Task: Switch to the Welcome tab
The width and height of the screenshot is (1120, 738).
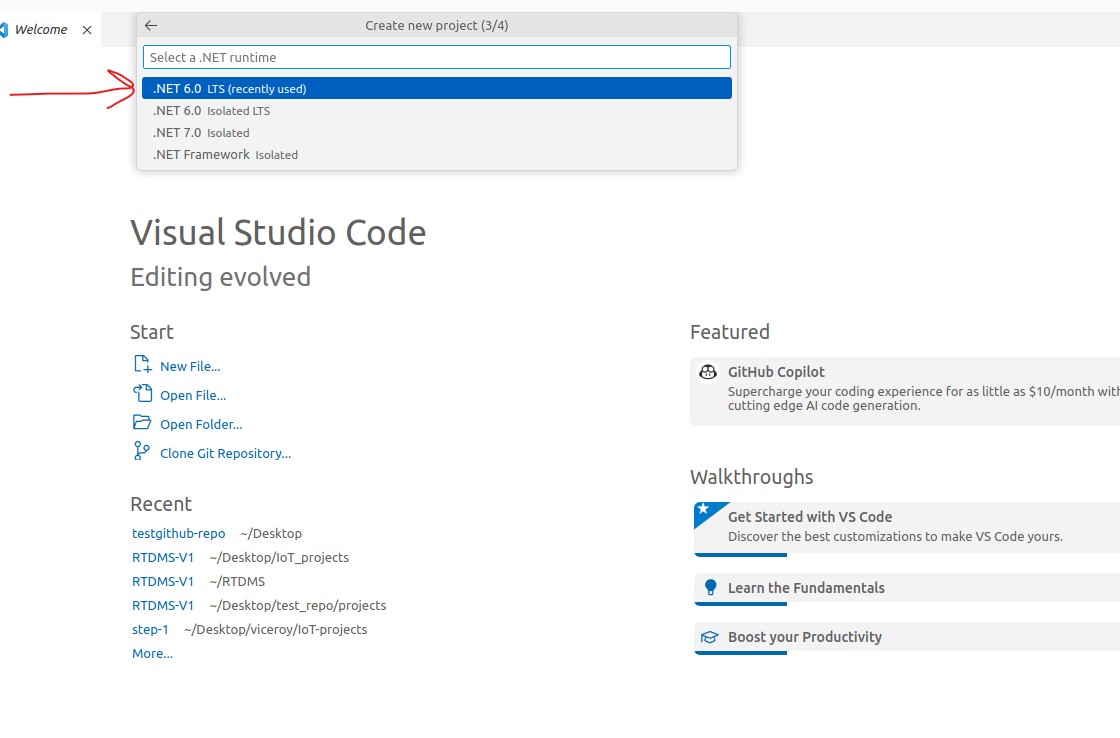Action: point(41,30)
